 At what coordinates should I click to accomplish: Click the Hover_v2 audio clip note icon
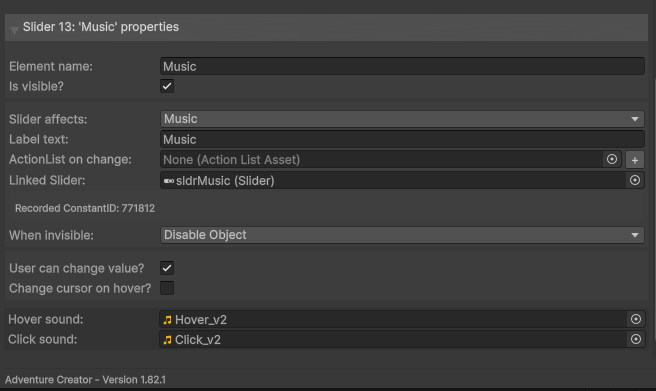pyautogui.click(x=167, y=320)
